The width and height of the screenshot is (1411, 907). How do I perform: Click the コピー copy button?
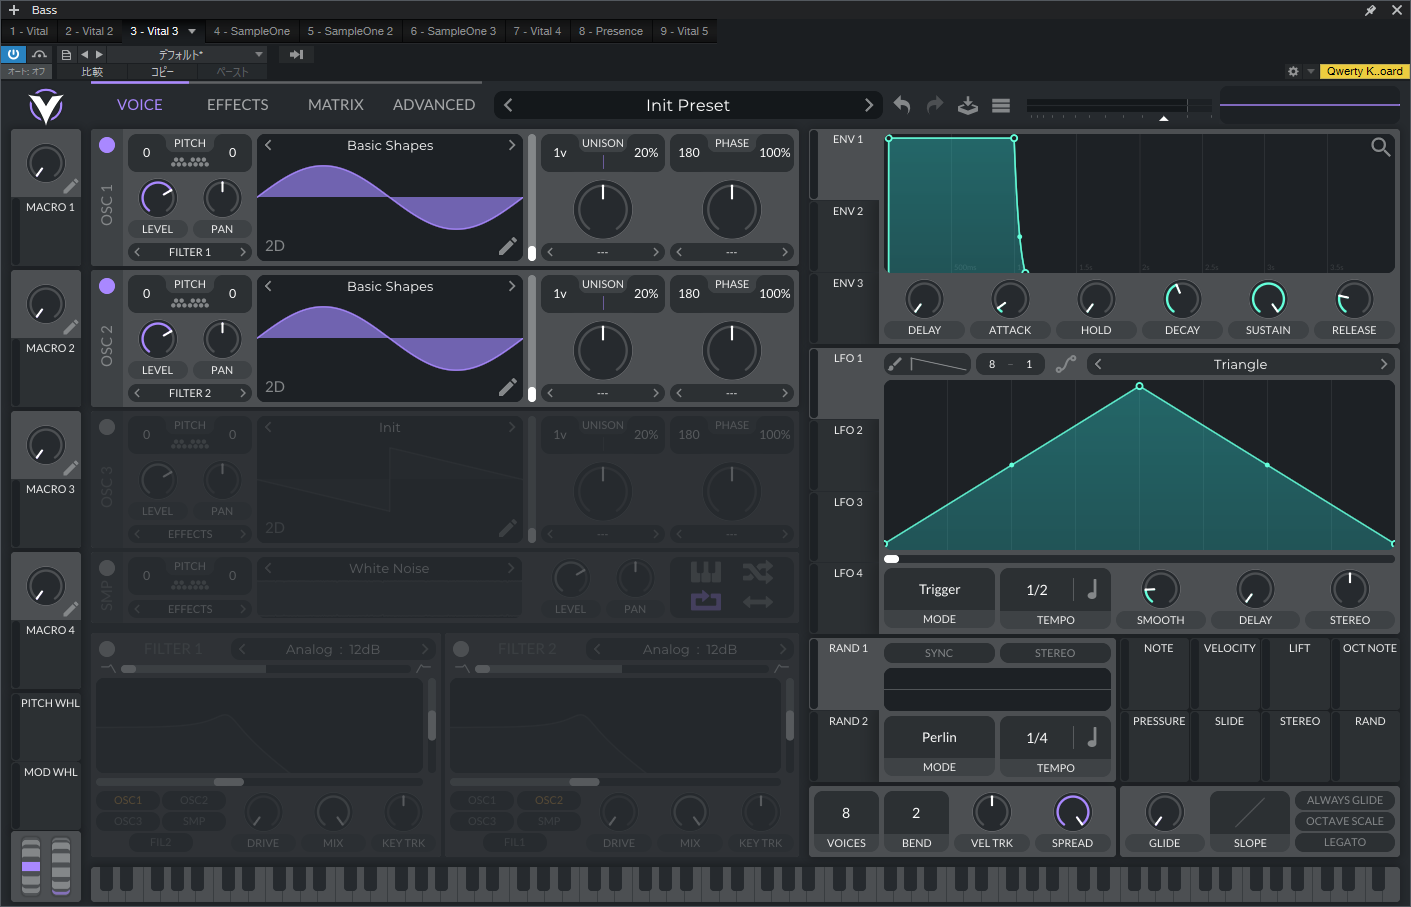tap(162, 72)
